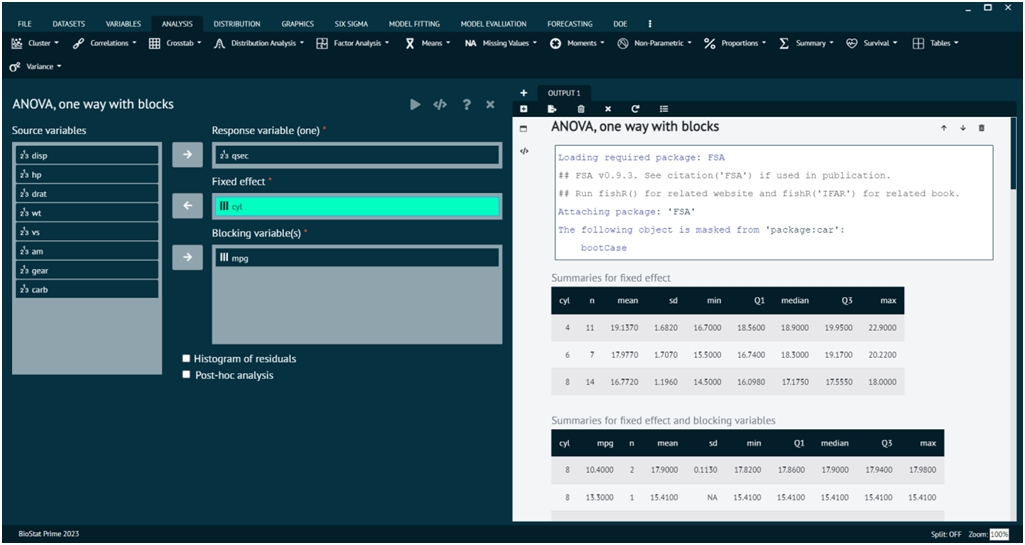Open the Means dropdown
This screenshot has height=545, width=1025.
click(x=428, y=43)
